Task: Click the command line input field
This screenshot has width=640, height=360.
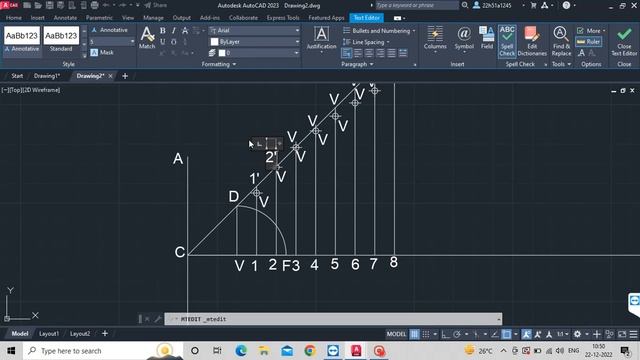Action: pyautogui.click(x=333, y=319)
